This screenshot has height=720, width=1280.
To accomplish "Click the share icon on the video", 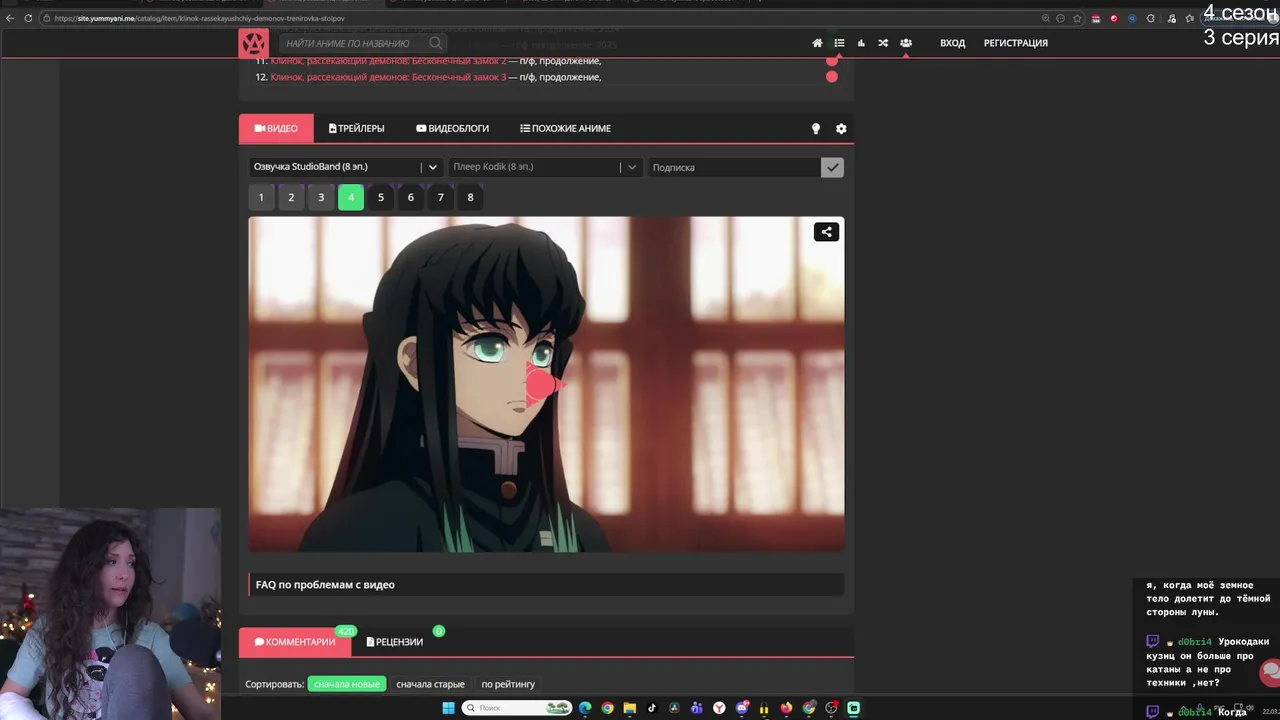I will (826, 232).
